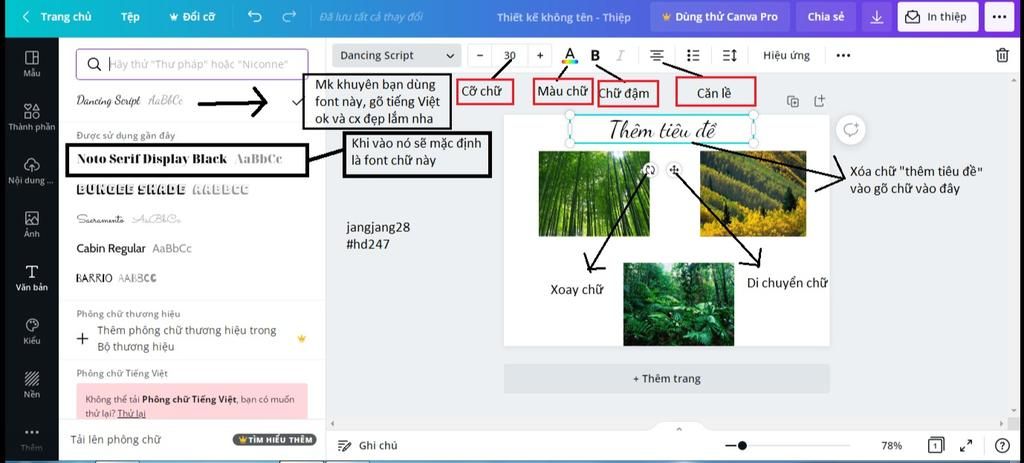The image size is (1024, 463).
Task: Open the Thành phần elements panel
Action: coord(31,118)
